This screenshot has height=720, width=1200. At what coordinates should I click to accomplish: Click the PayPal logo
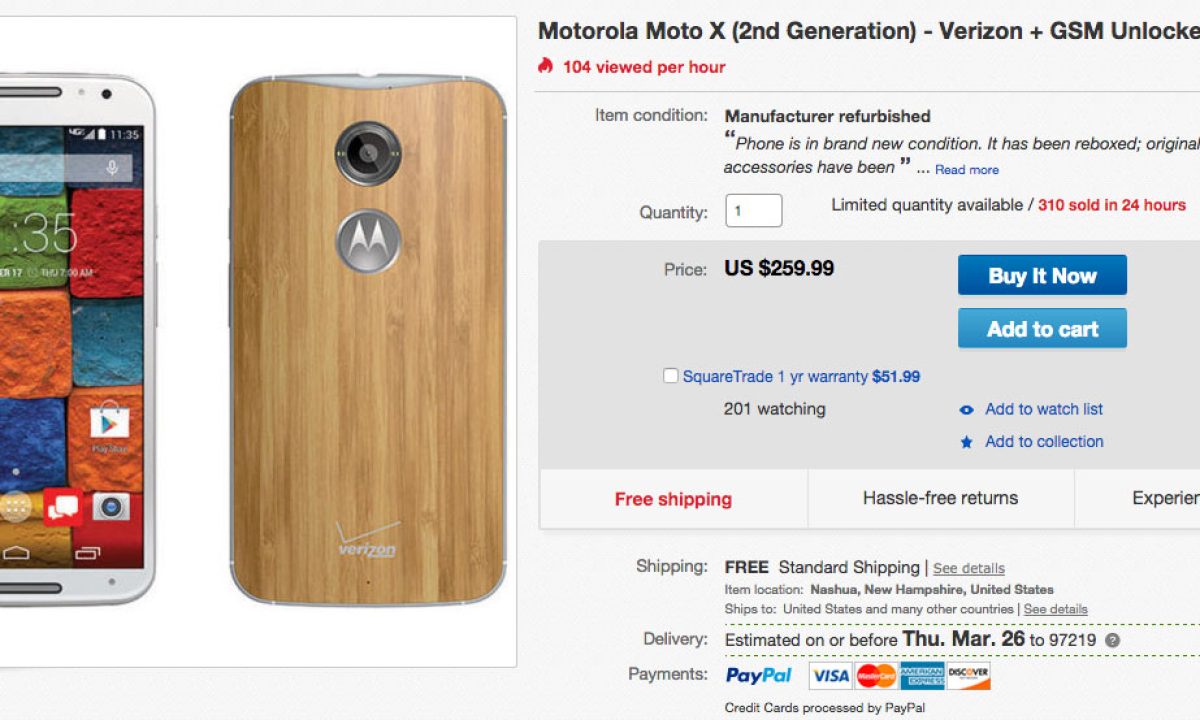point(759,676)
